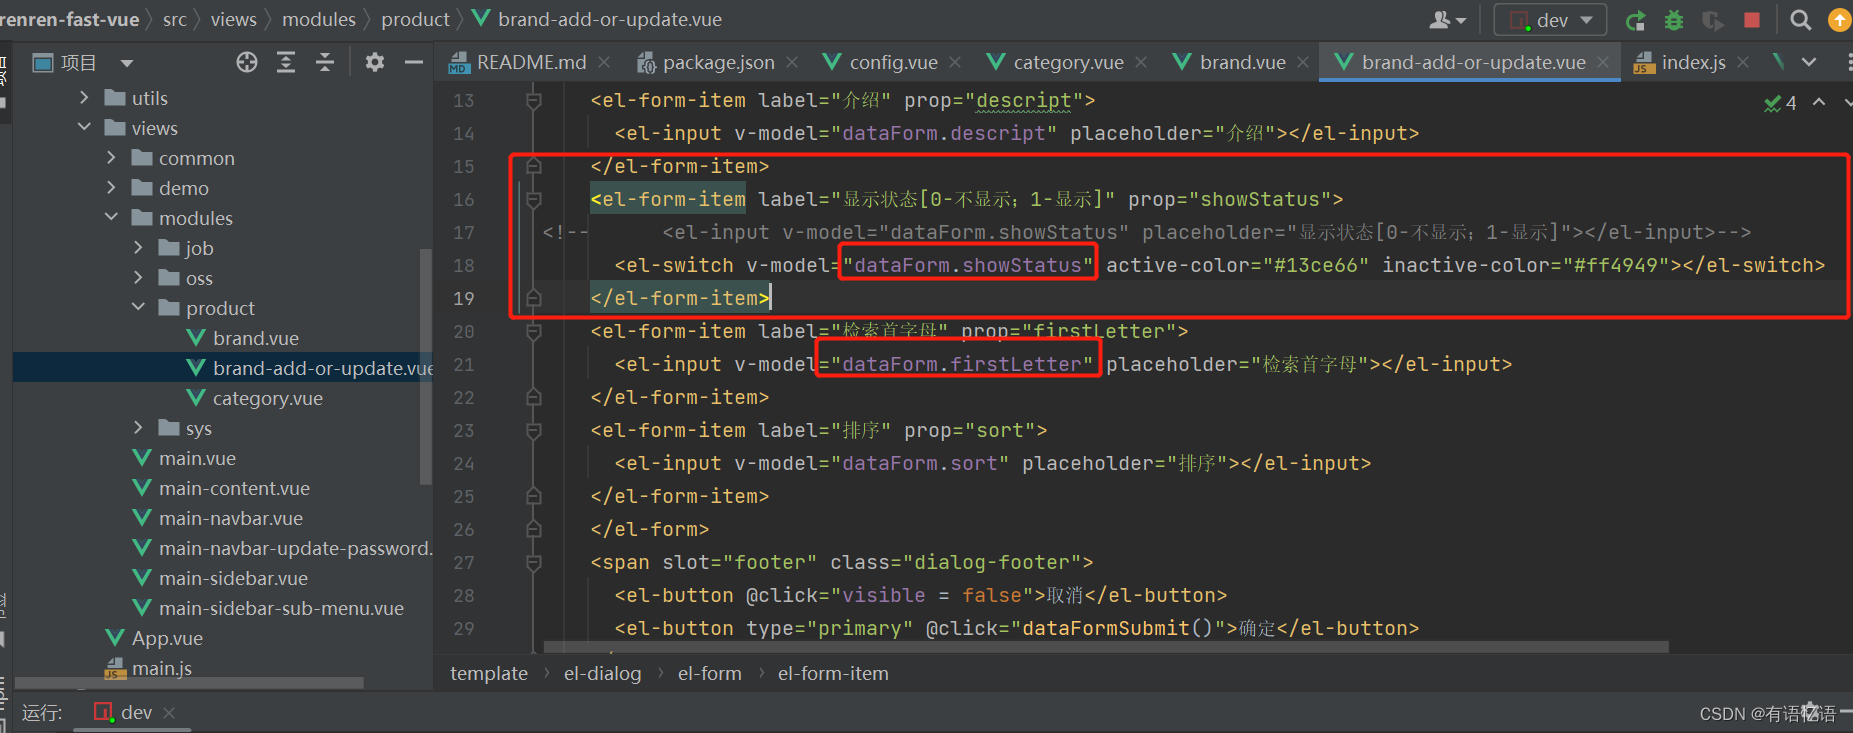Open brand.vue in the project tree

coord(243,338)
